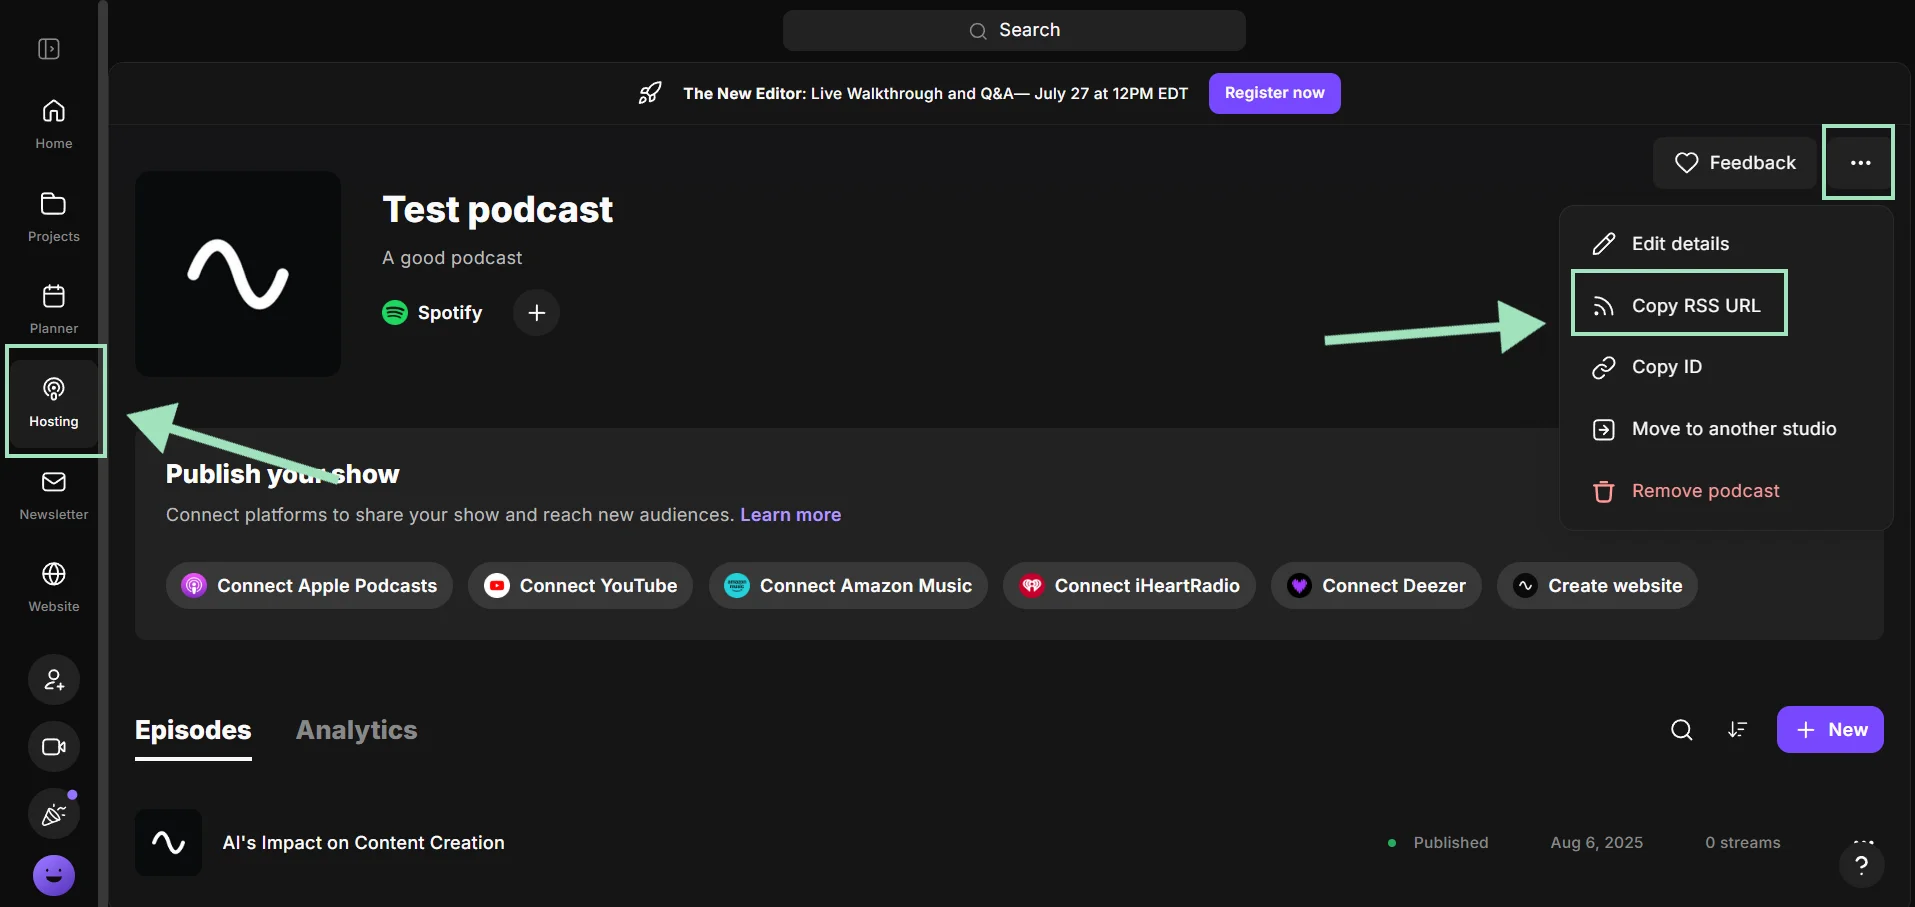Click Connect iHeartRadio
Viewport: 1915px width, 907px height.
[x=1129, y=586]
